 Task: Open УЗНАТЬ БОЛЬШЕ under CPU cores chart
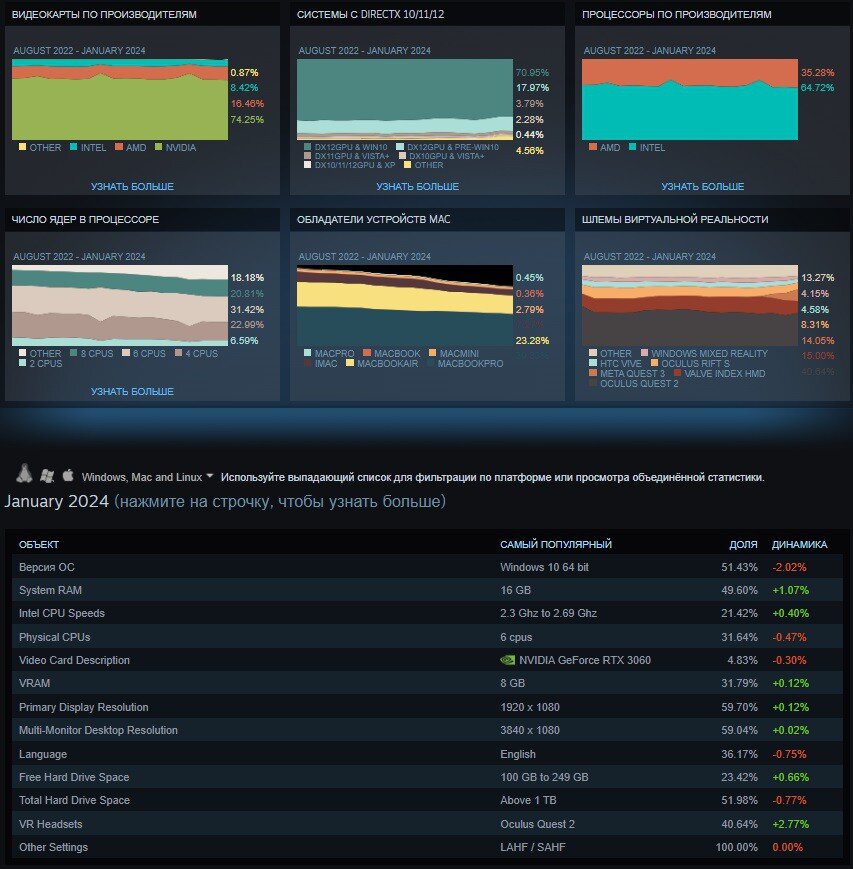(x=132, y=391)
